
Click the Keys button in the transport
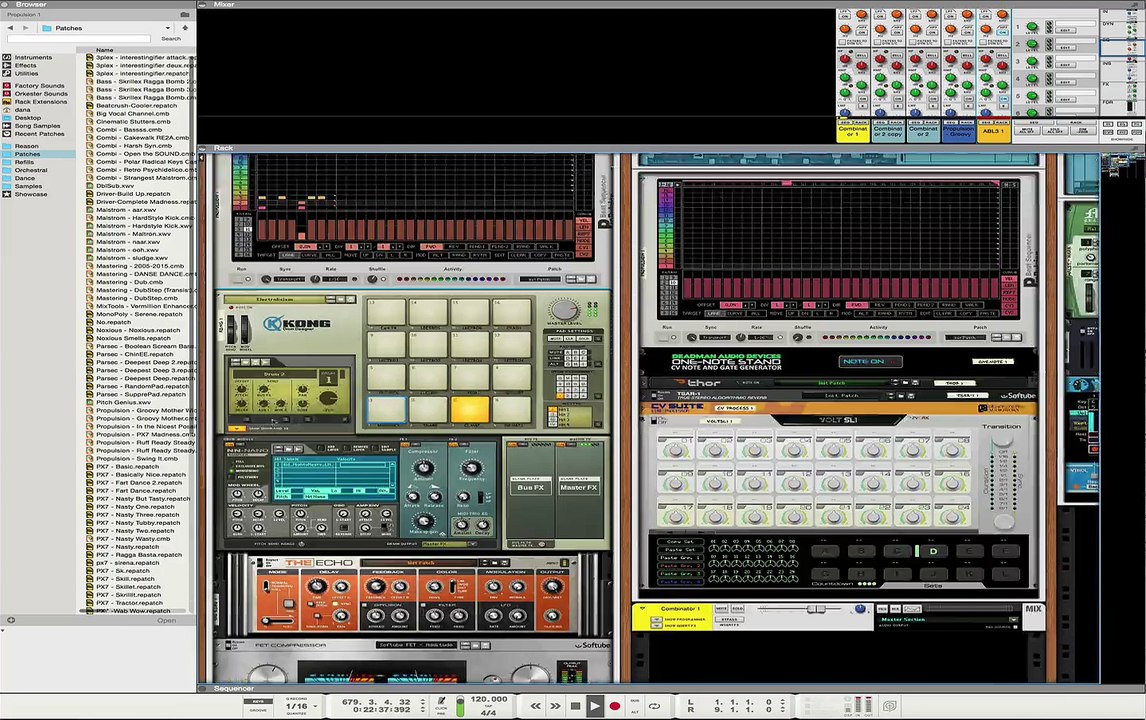tap(258, 701)
